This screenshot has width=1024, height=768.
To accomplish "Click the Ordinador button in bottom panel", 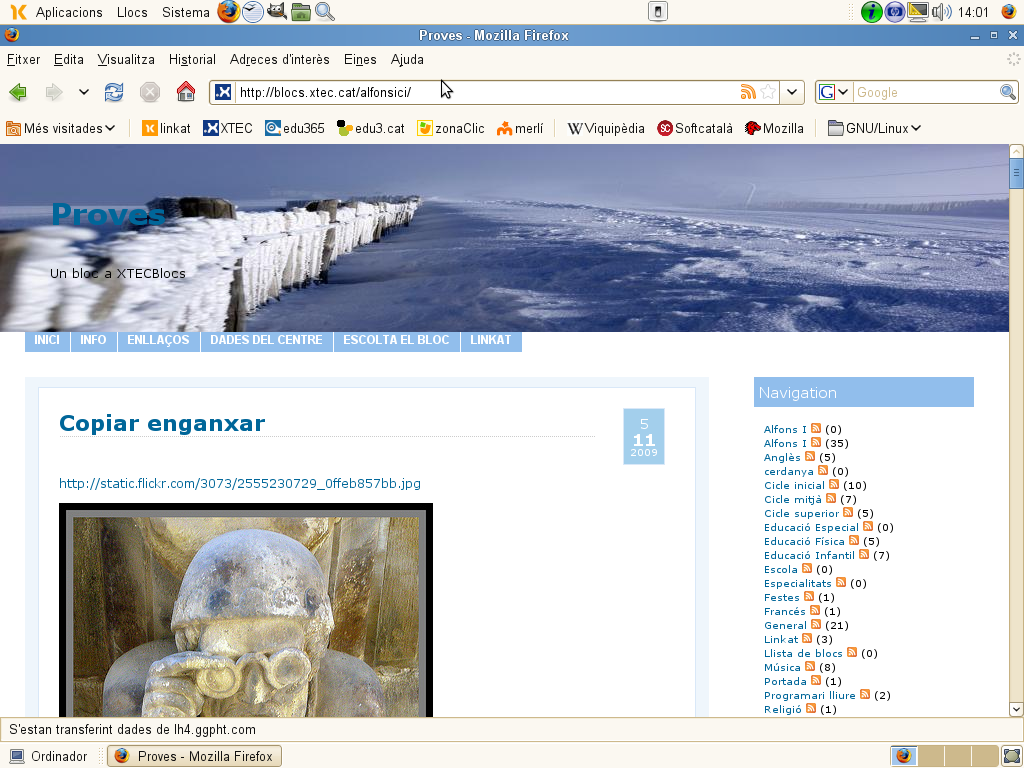I will 49,756.
